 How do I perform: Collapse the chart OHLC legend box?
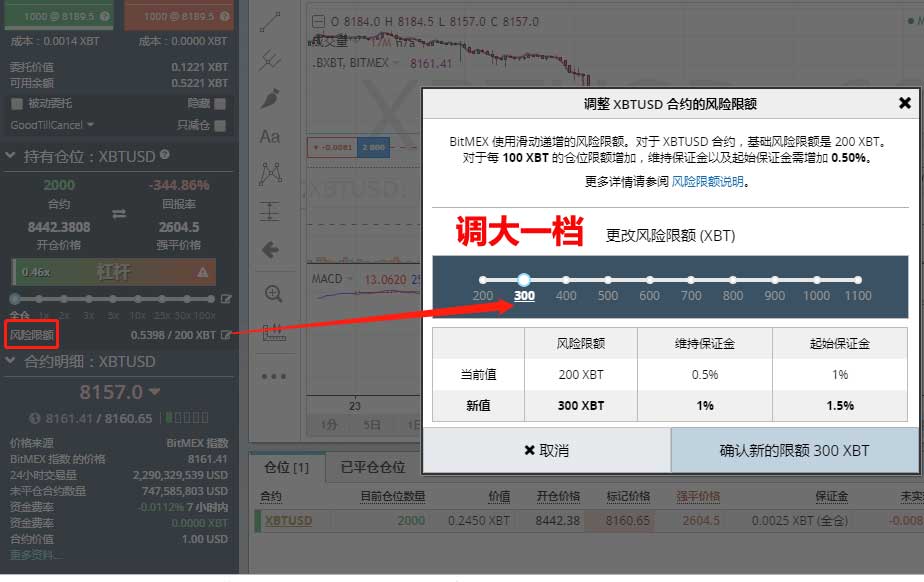point(318,22)
